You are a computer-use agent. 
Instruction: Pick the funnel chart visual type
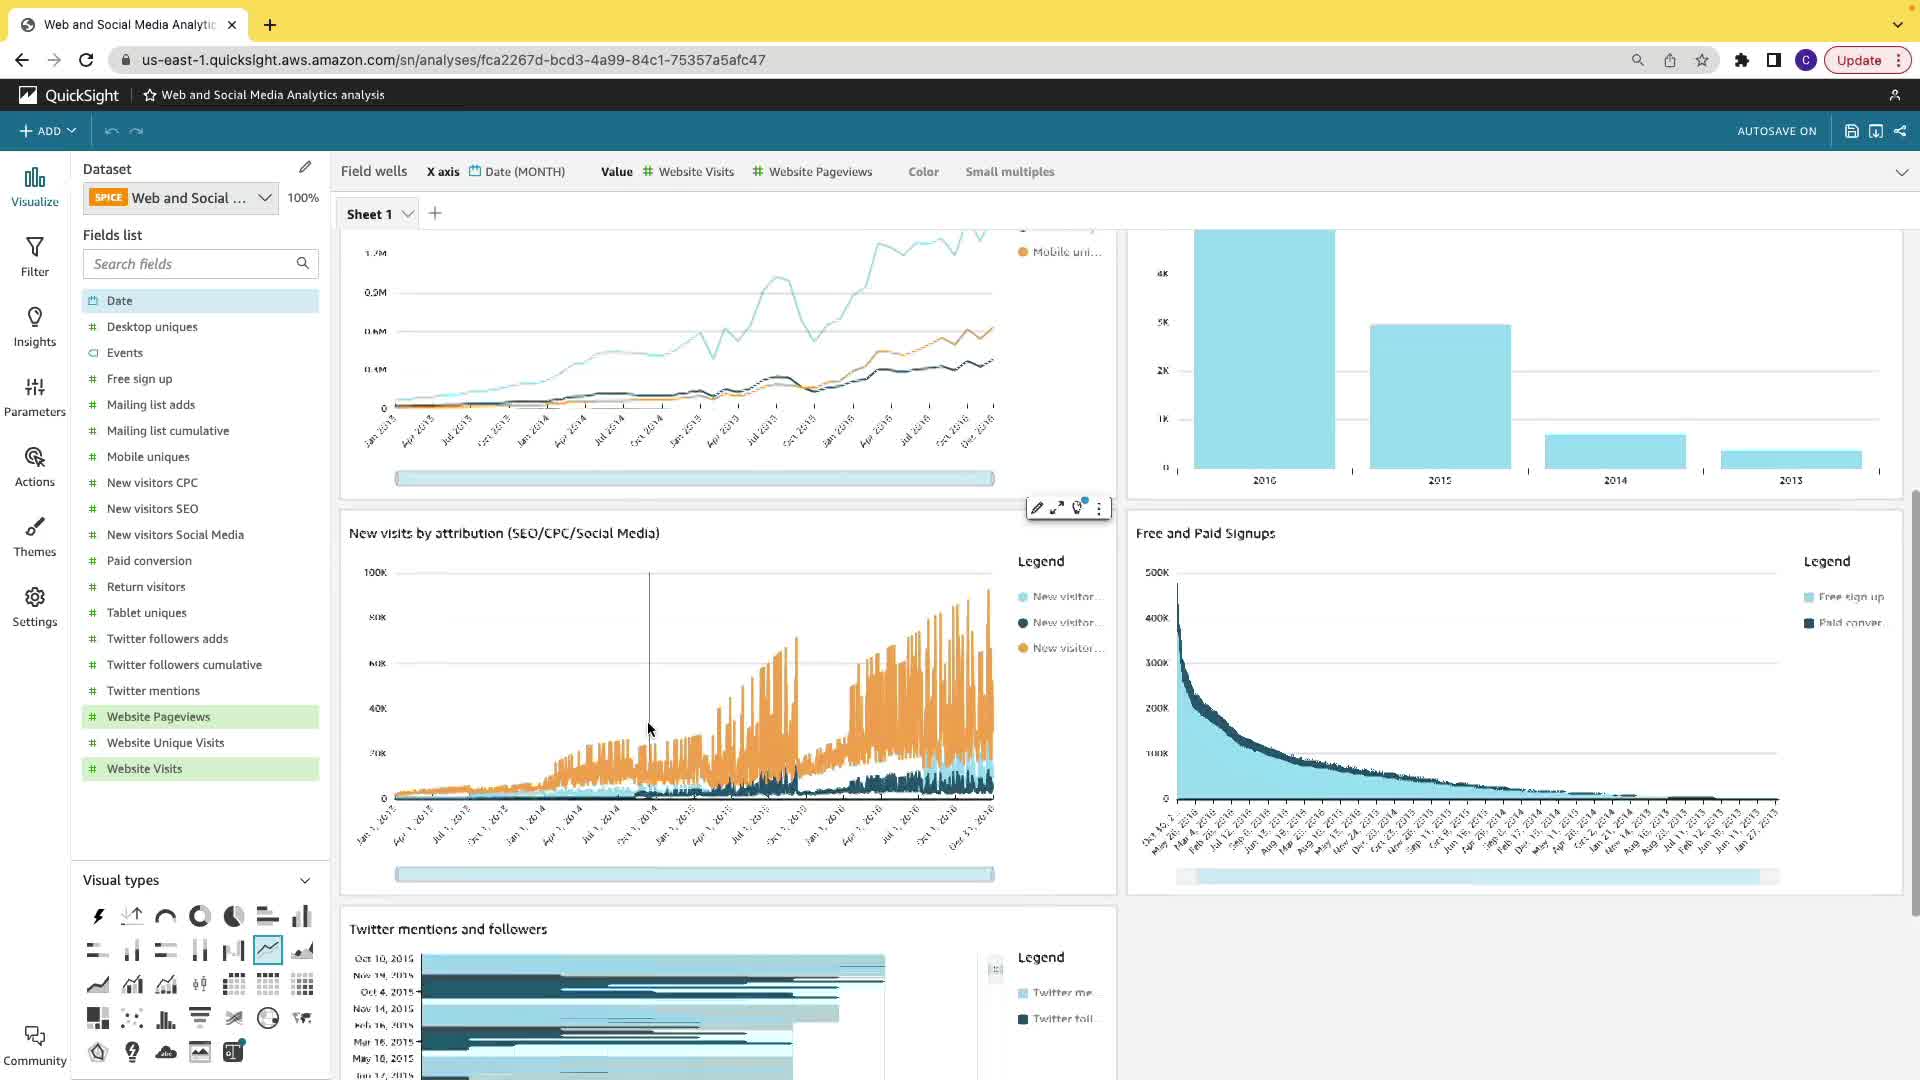[200, 1018]
